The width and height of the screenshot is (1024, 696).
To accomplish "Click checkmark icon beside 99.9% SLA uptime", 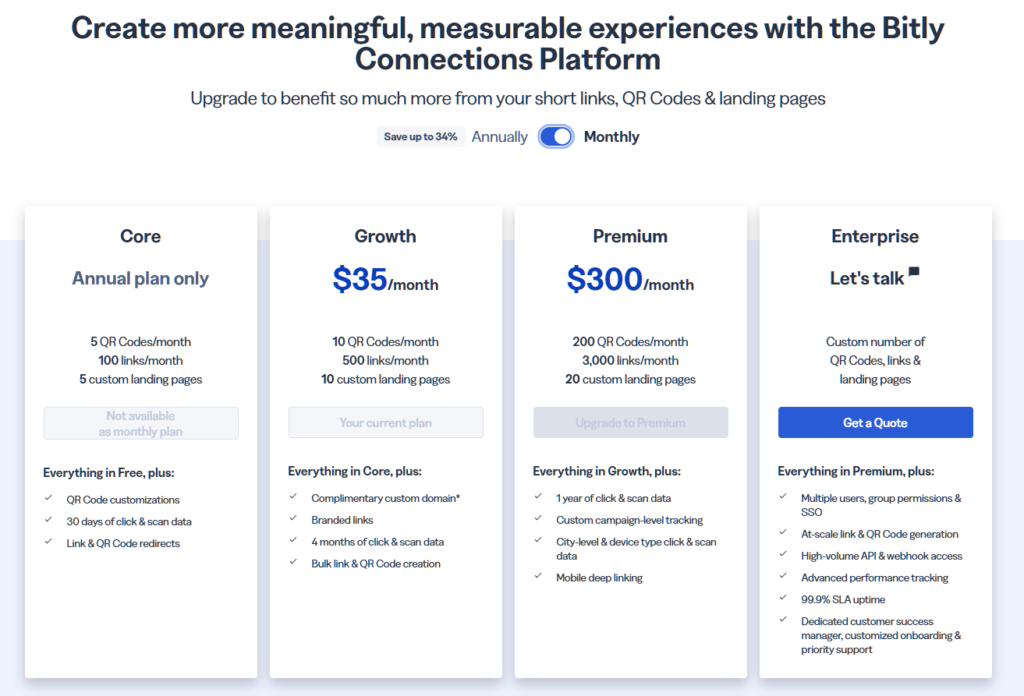I will [x=783, y=598].
